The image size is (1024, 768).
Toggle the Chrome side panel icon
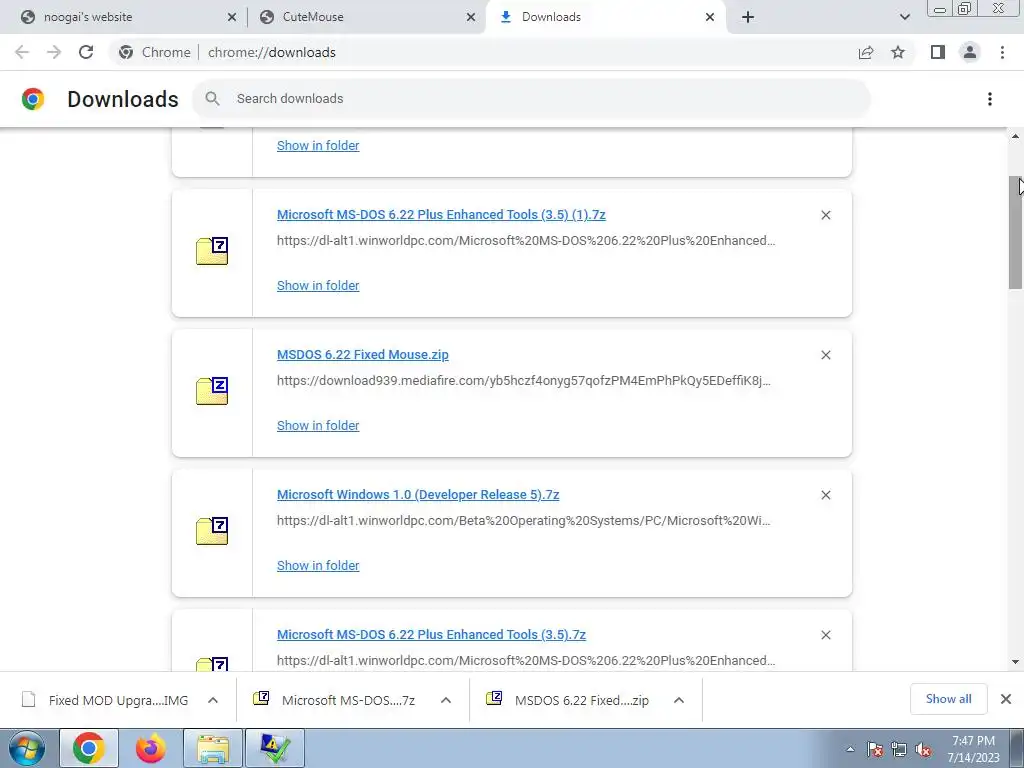[x=938, y=52]
